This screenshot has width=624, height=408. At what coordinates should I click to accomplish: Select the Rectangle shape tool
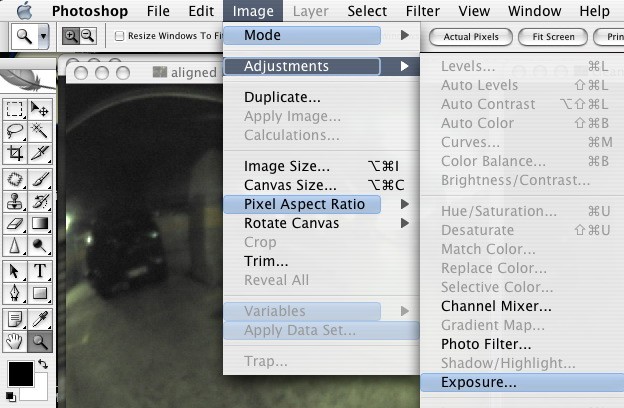click(x=40, y=293)
